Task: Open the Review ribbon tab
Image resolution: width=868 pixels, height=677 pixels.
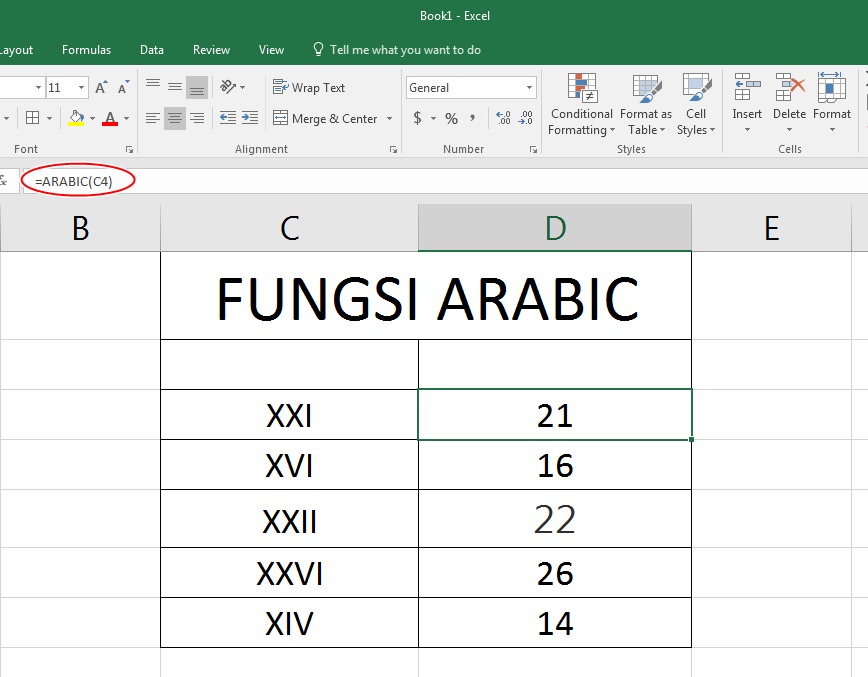Action: [211, 49]
